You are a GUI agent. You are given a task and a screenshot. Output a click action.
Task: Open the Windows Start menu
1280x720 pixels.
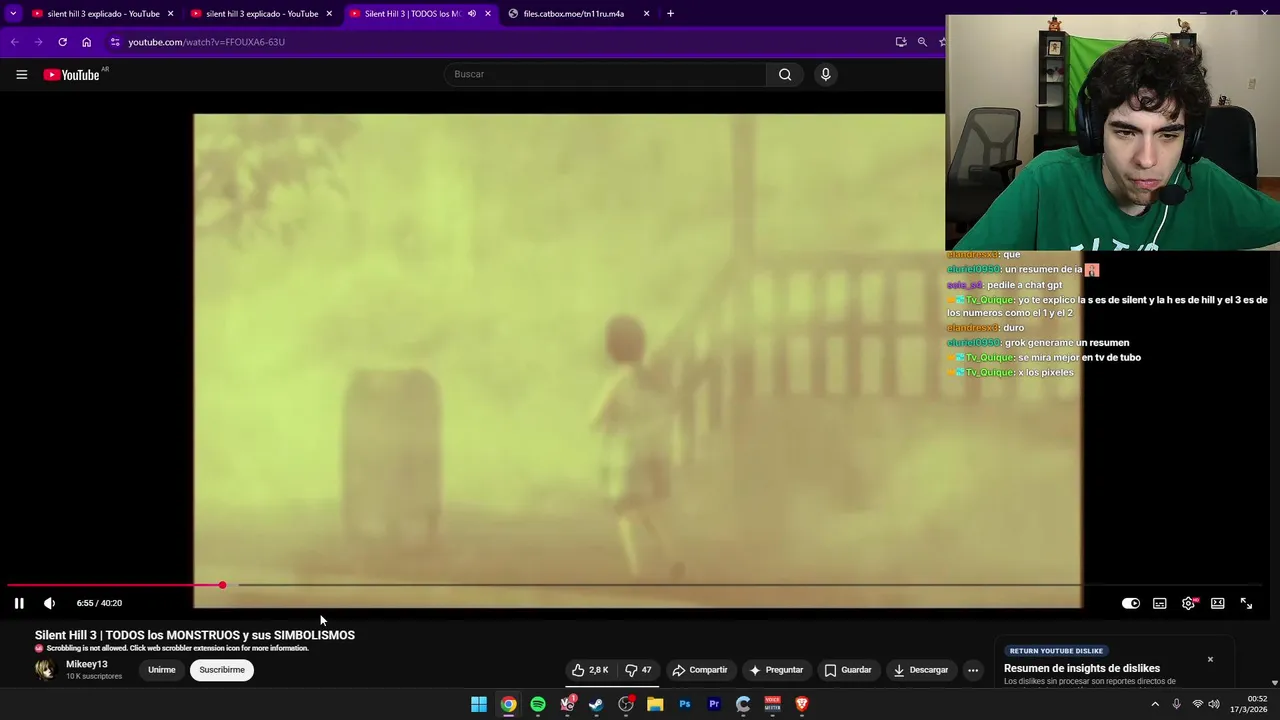pyautogui.click(x=479, y=704)
